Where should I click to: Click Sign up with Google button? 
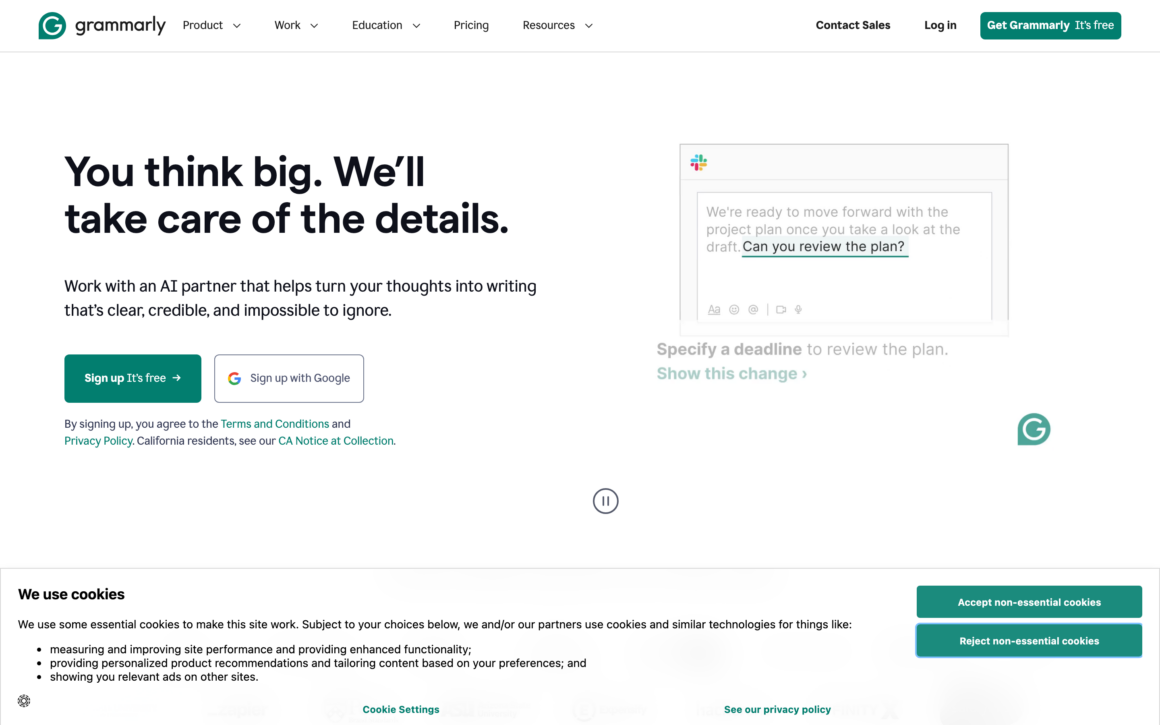pyautogui.click(x=289, y=378)
